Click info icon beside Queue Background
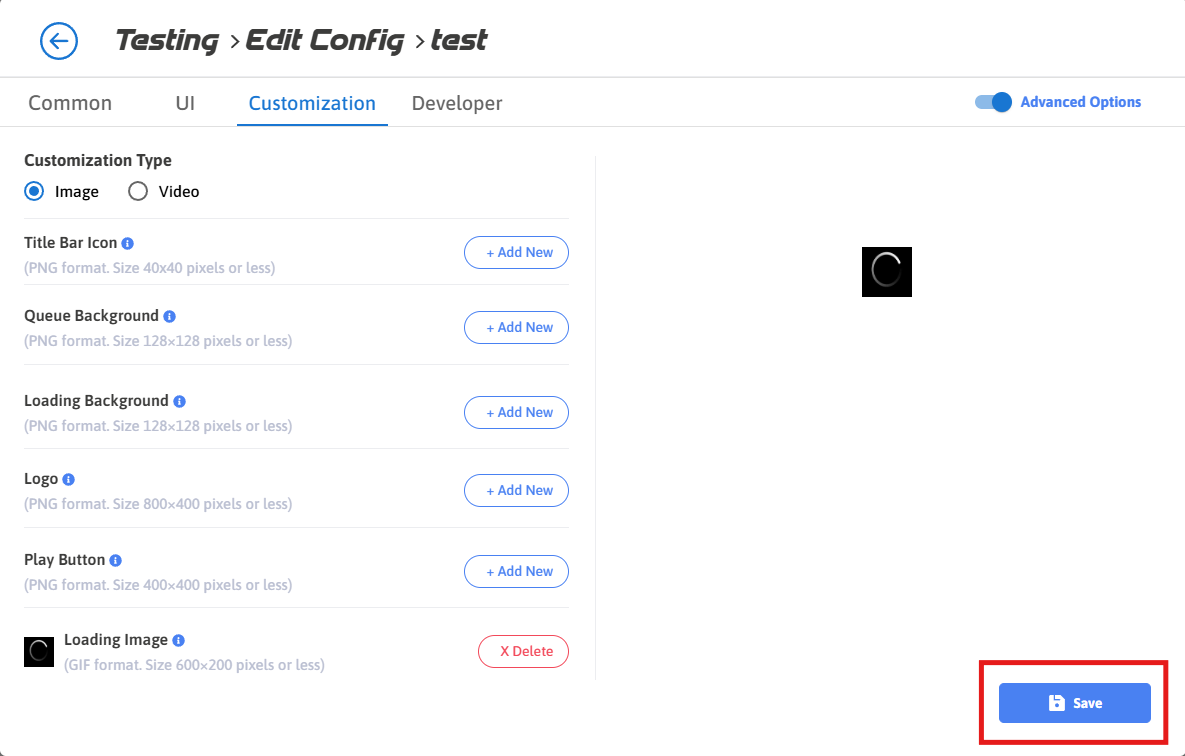Viewport: 1185px width, 756px height. coord(170,316)
